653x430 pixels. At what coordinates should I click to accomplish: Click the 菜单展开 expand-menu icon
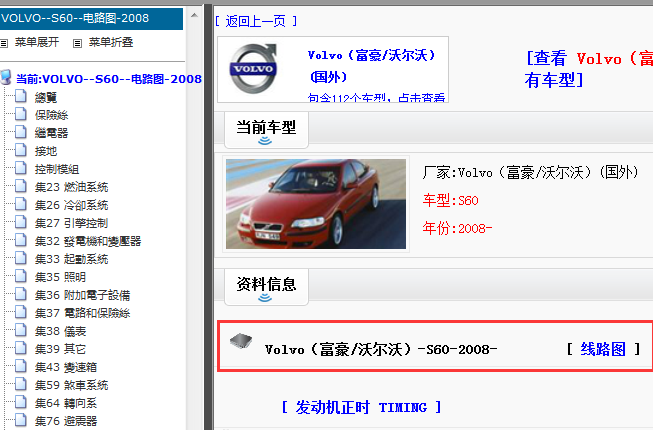point(4,43)
